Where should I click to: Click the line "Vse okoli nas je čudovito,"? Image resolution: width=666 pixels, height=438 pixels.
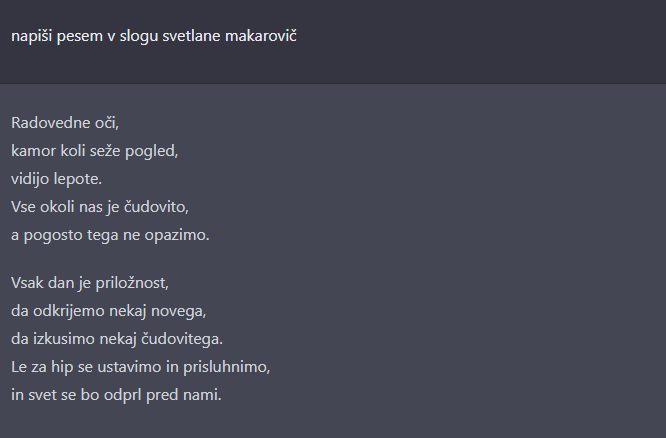point(100,207)
